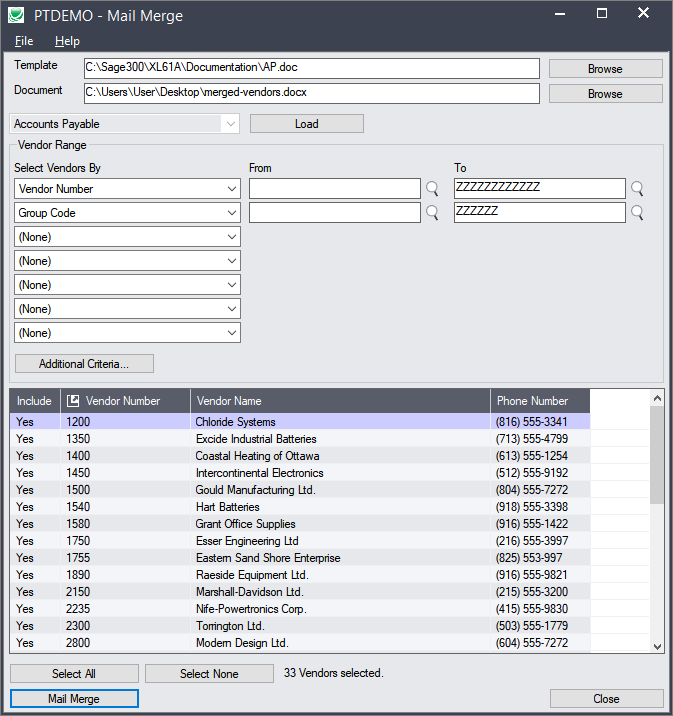Expand the Vendor Number criteria dropdown

tap(232, 189)
